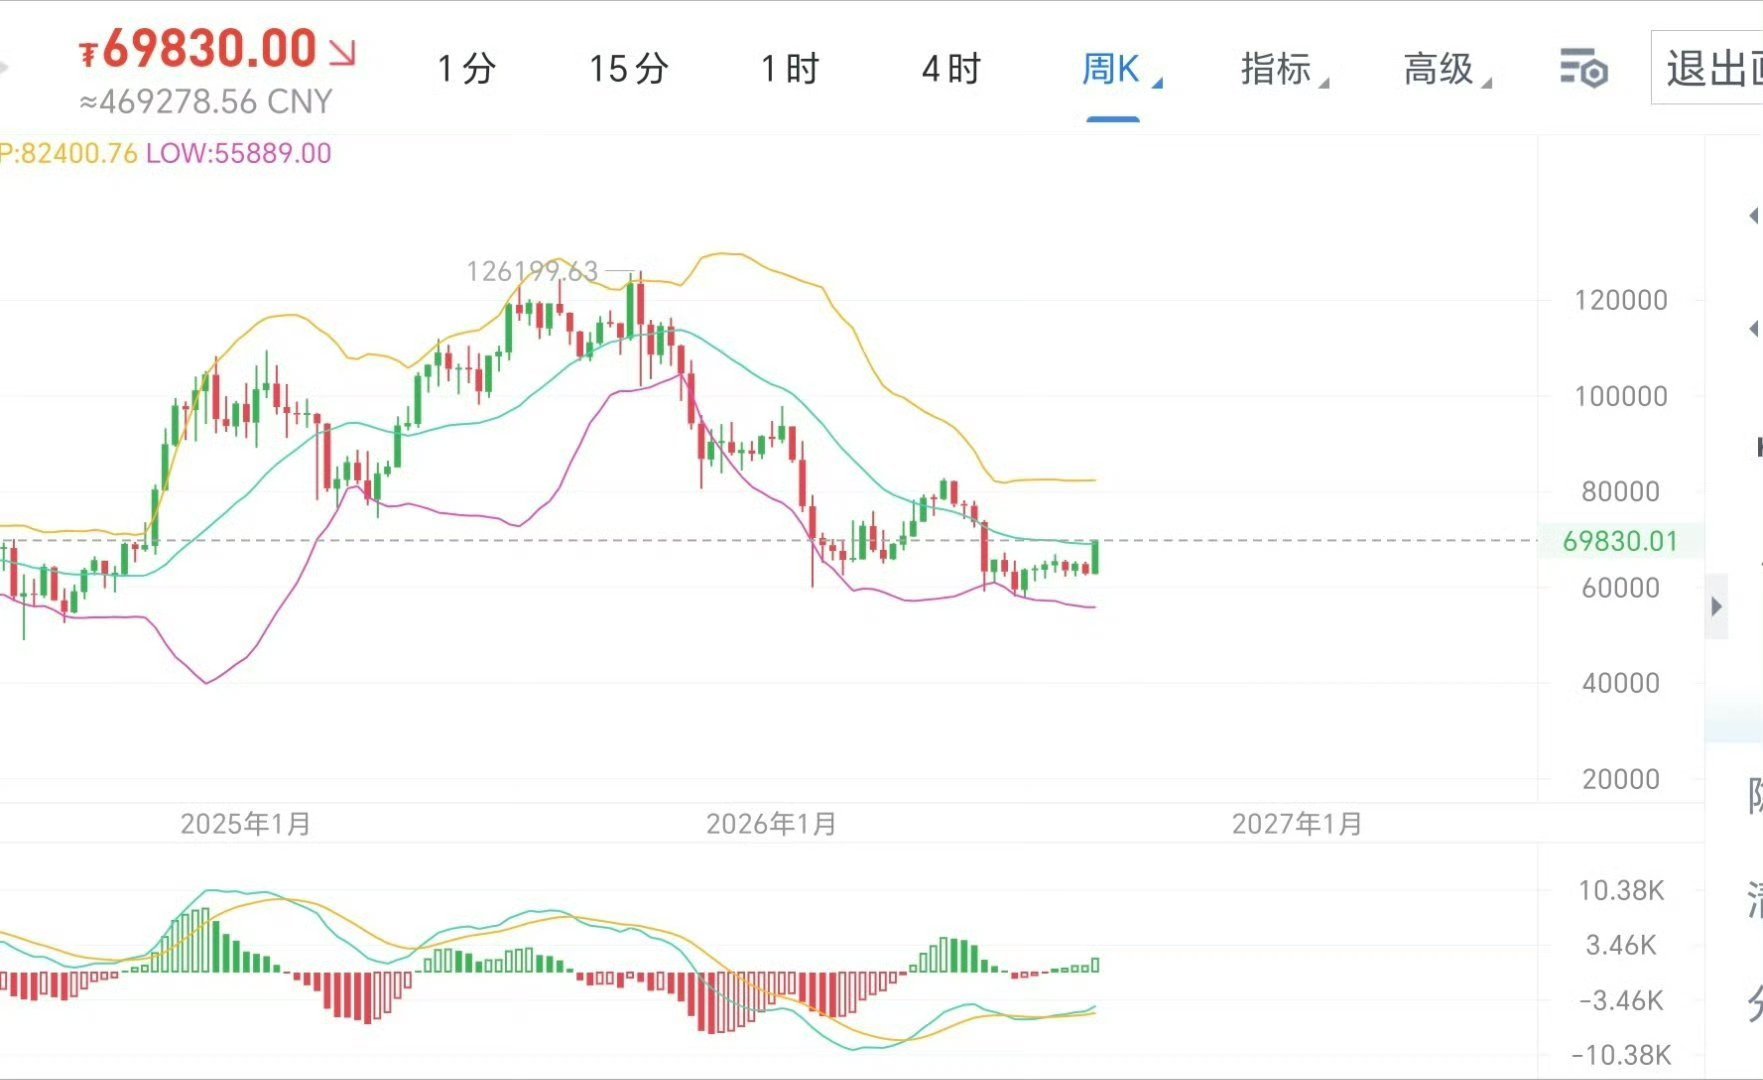Click the 60000 price axis label
The width and height of the screenshot is (1763, 1080).
point(1621,587)
